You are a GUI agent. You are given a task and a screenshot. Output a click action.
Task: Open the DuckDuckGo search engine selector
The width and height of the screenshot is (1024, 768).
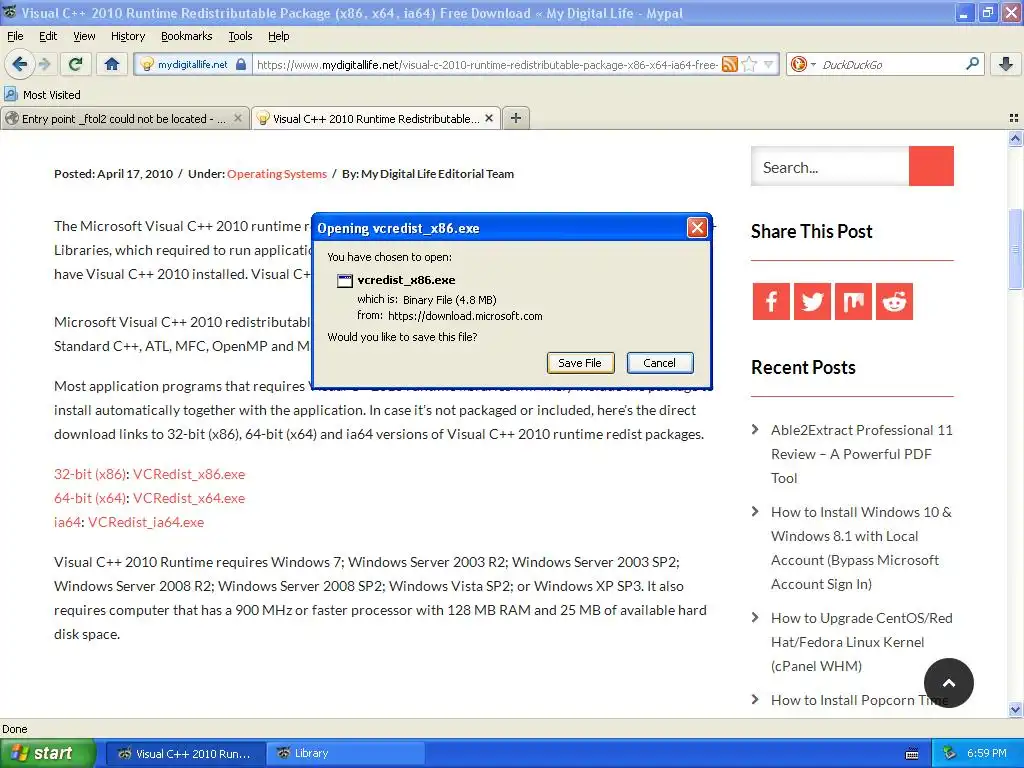[803, 64]
